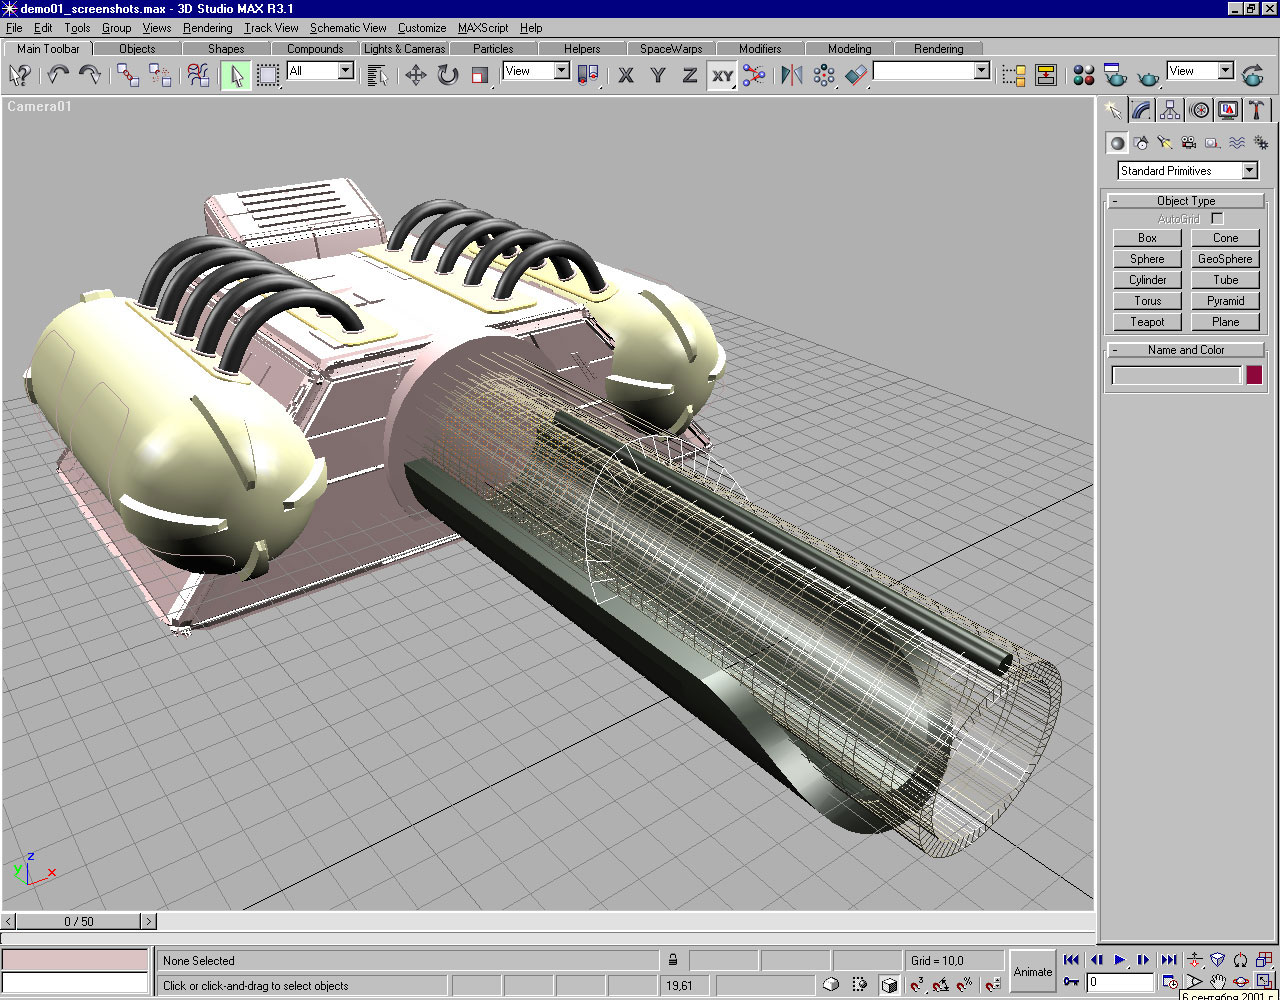Toggle restrict to XY plane button

point(722,75)
